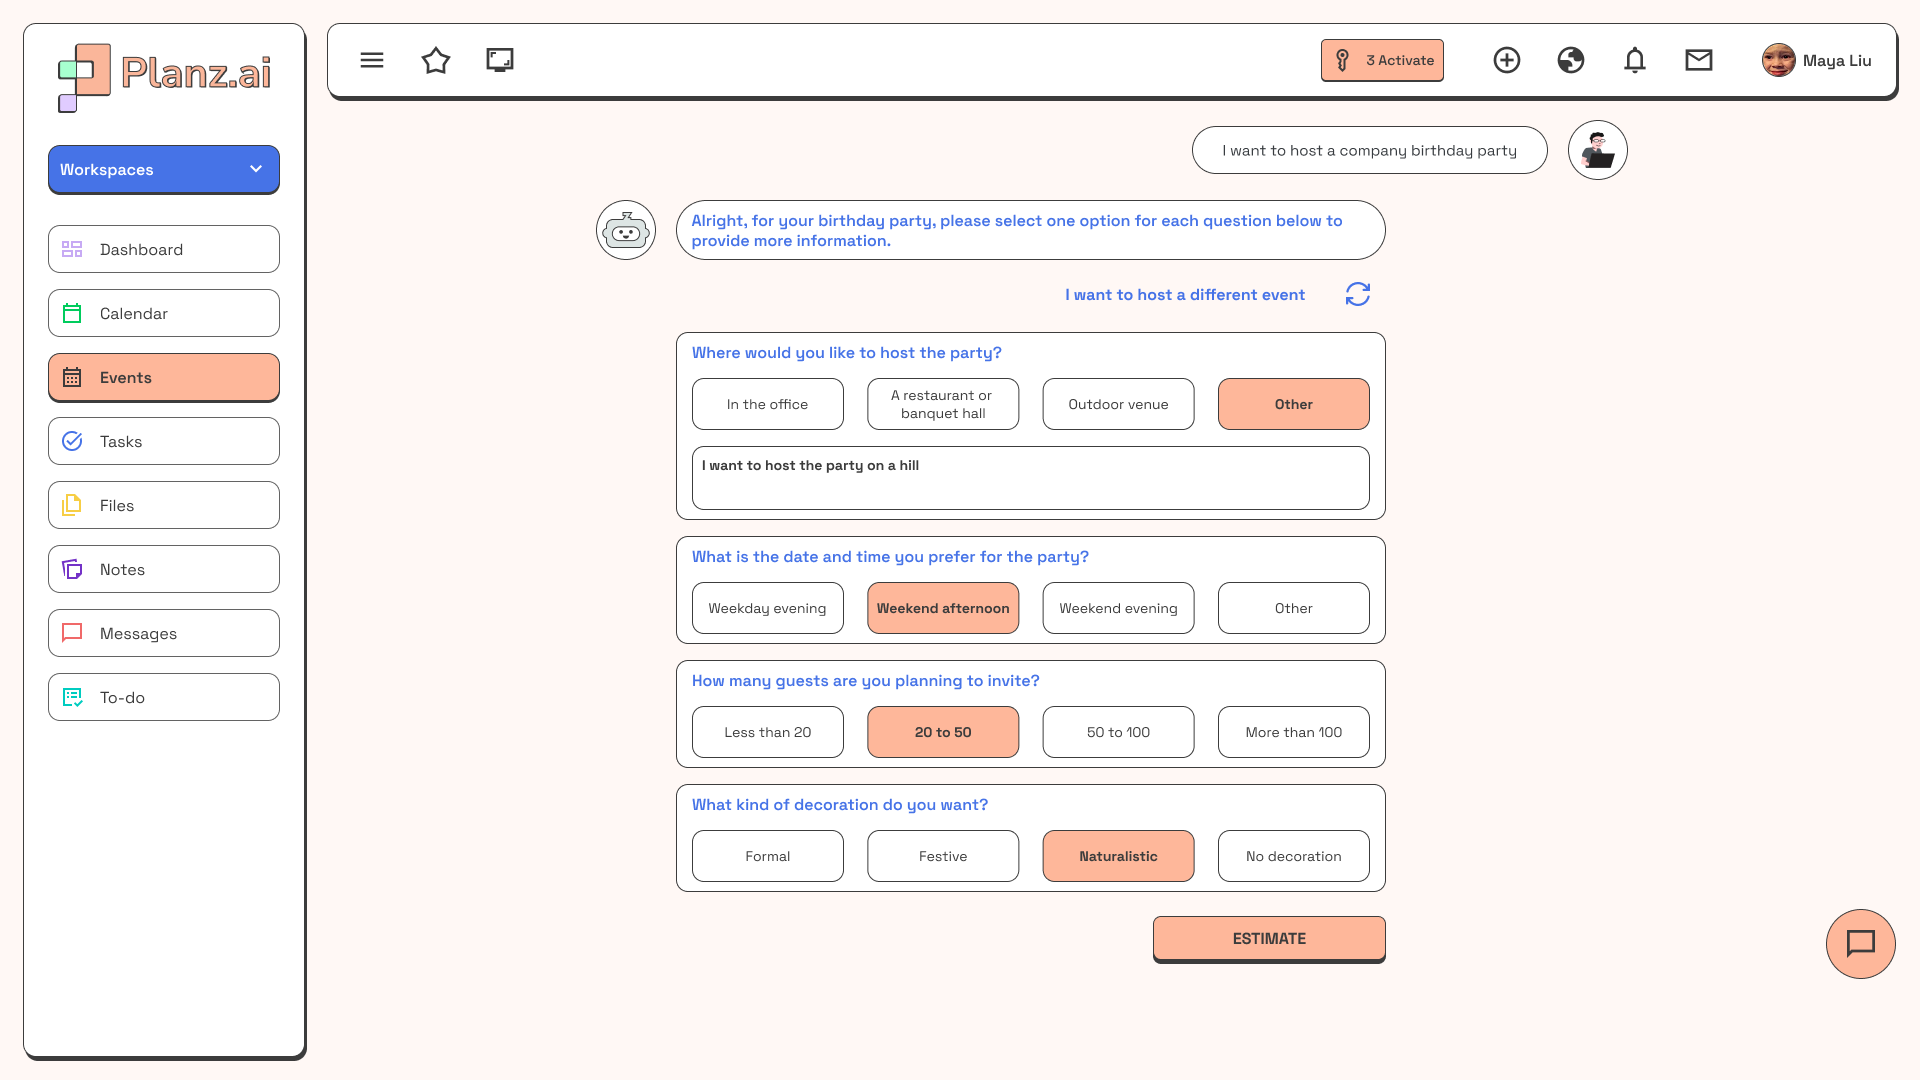The width and height of the screenshot is (1920, 1080).
Task: Go to Tasks sidebar item
Action: tap(164, 441)
